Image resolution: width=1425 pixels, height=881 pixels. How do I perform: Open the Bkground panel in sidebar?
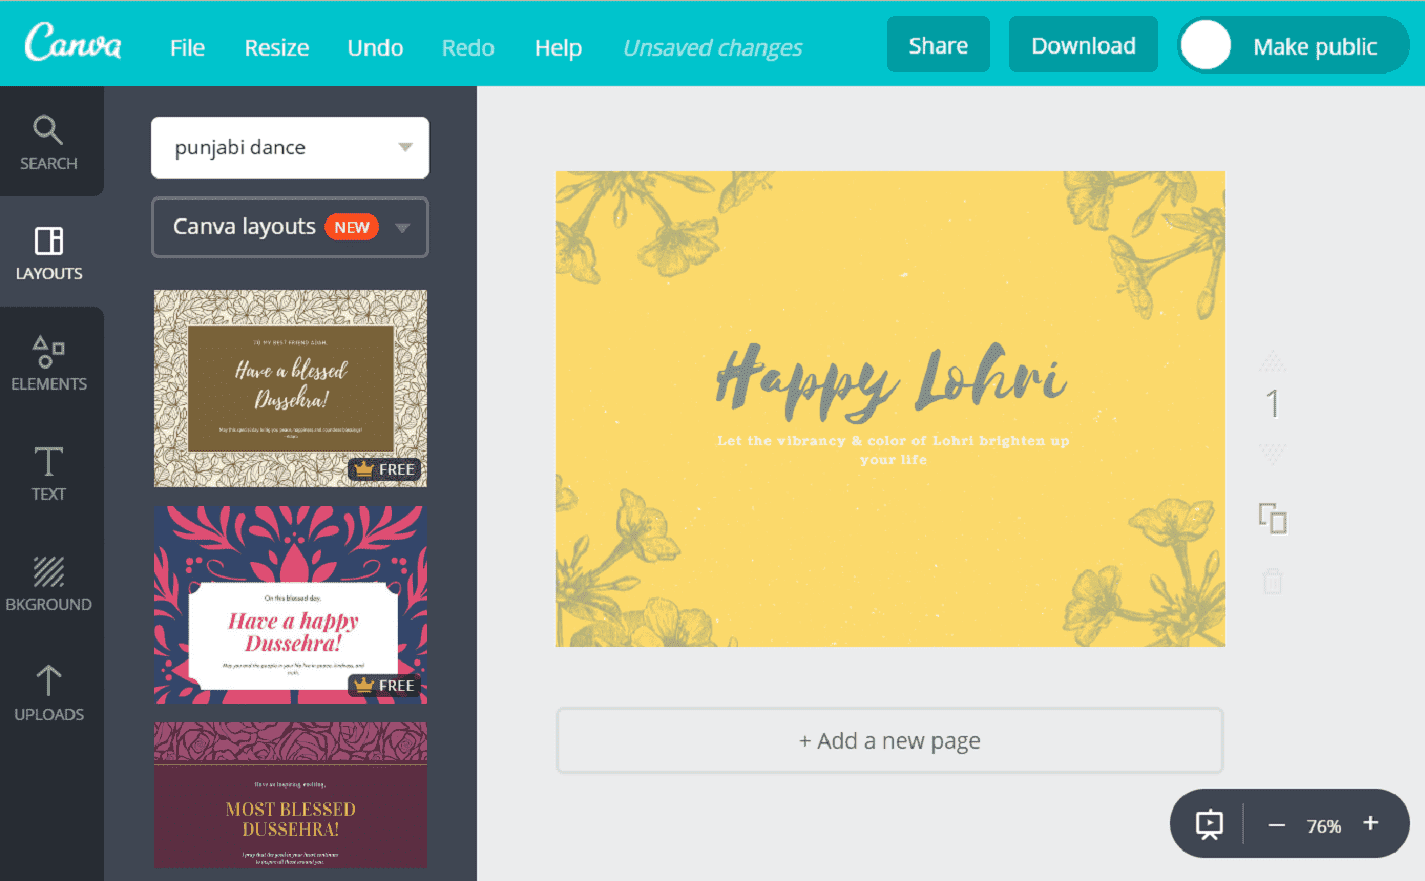pyautogui.click(x=49, y=583)
